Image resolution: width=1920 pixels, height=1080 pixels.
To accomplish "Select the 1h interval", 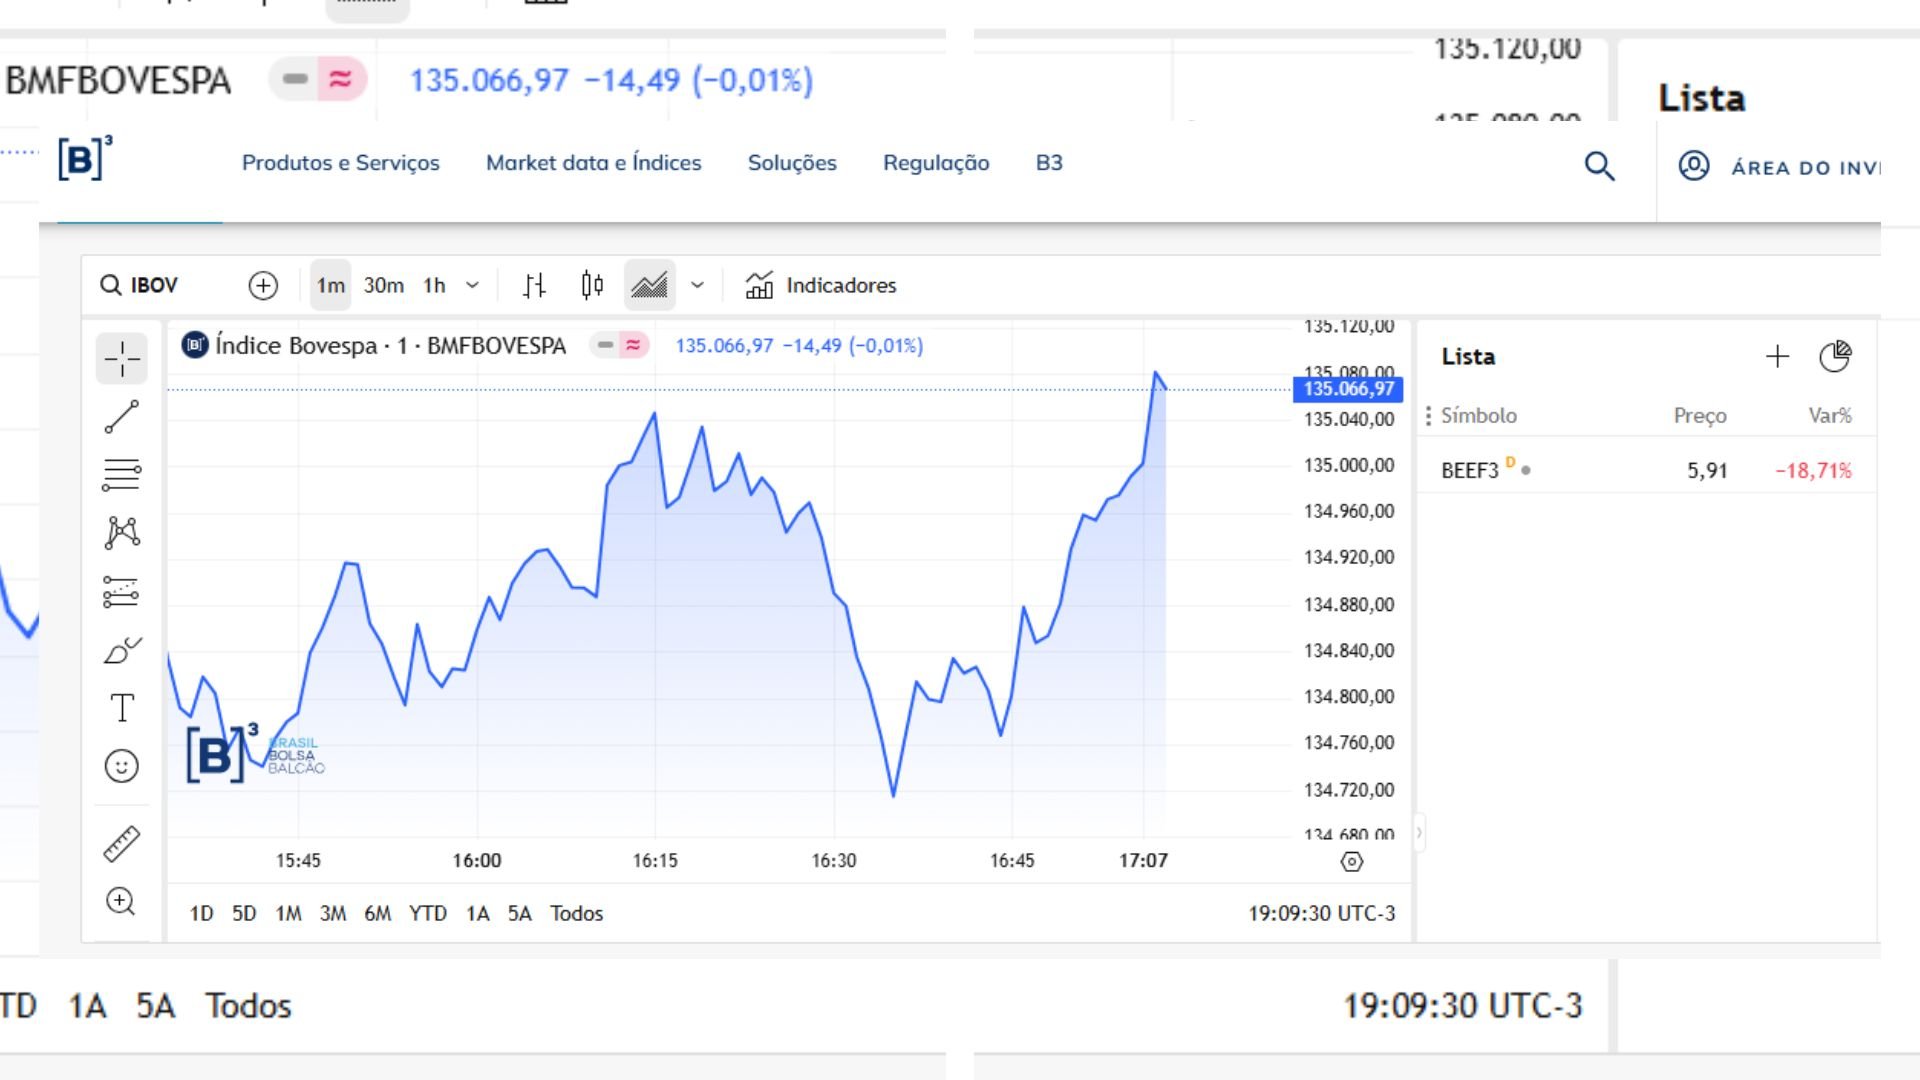I will [x=434, y=286].
